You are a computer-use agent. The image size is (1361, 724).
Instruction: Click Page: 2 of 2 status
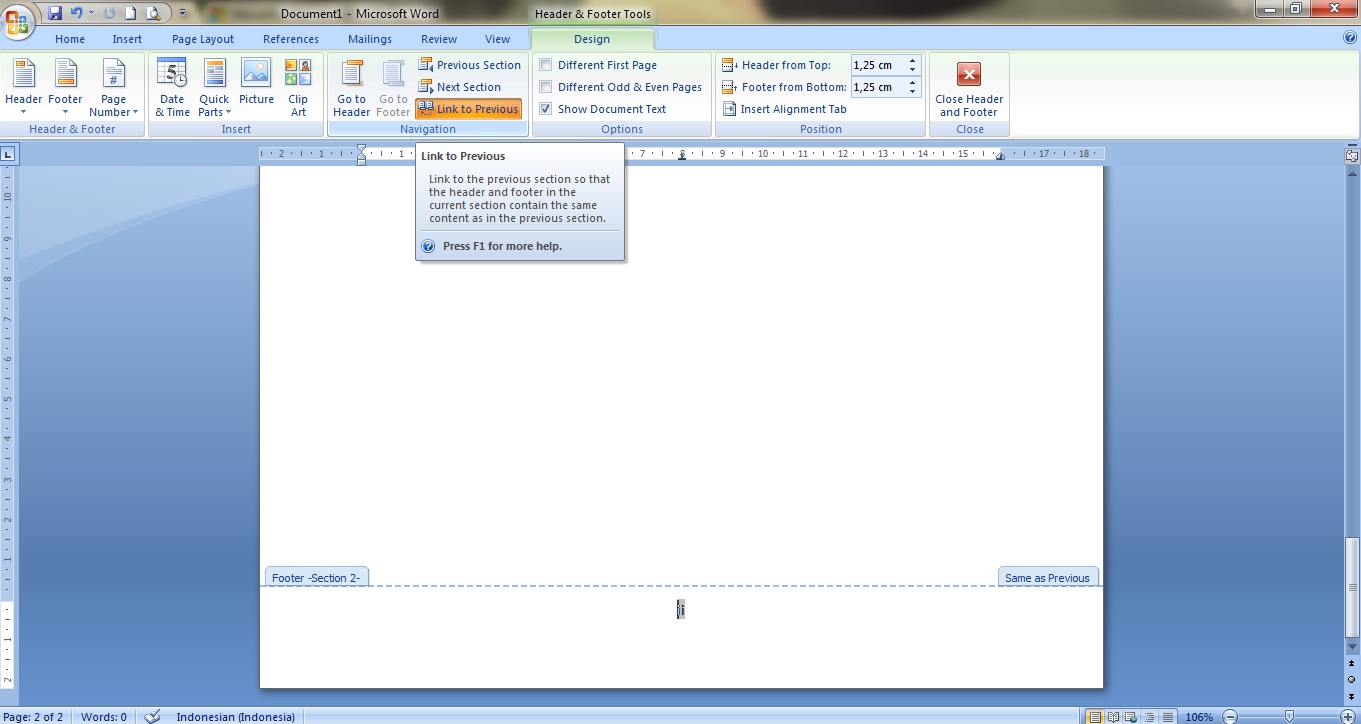click(x=34, y=717)
